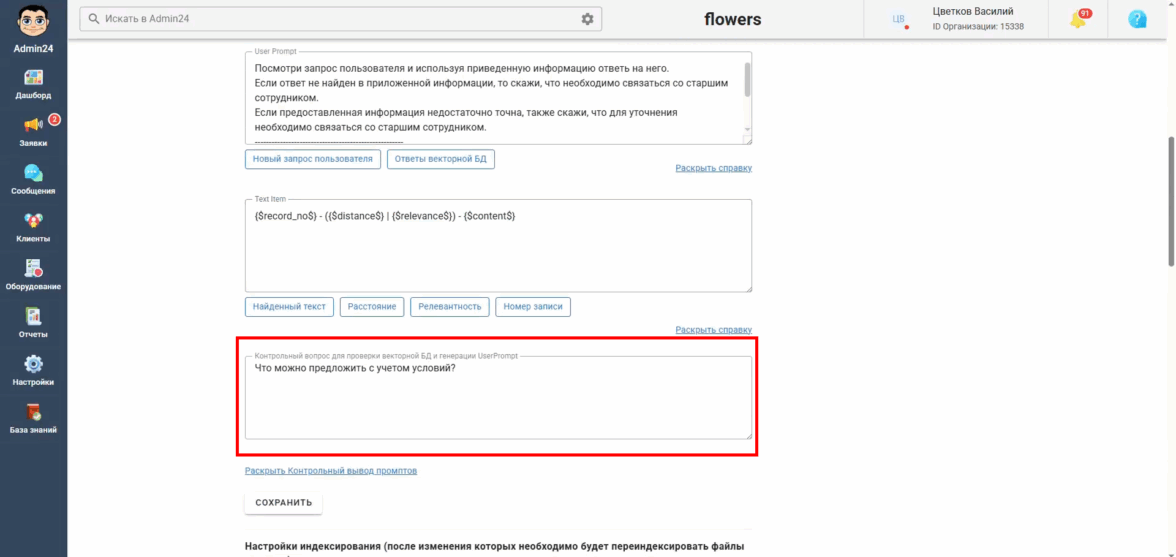Click the Admin24 avatar logo
The width and height of the screenshot is (1176, 557).
(33, 22)
